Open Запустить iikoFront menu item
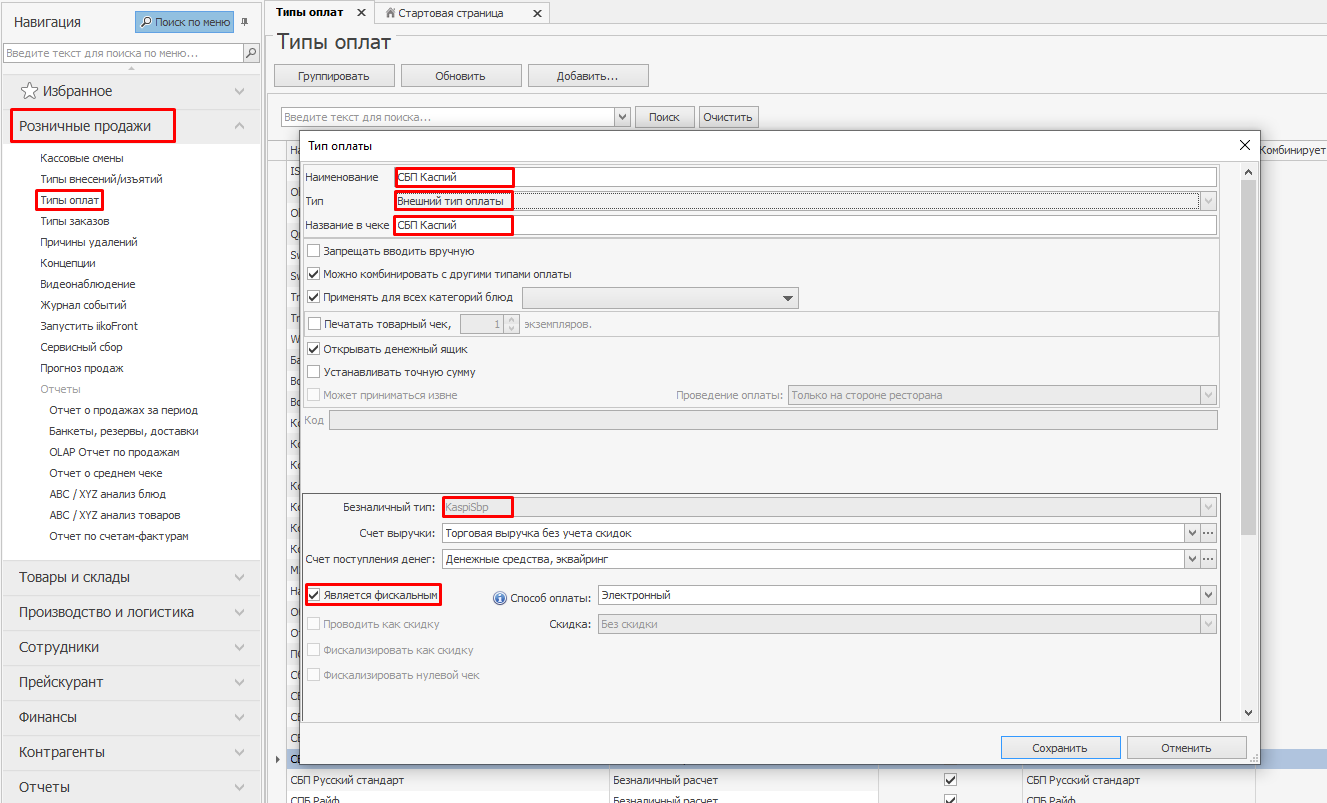 89,326
